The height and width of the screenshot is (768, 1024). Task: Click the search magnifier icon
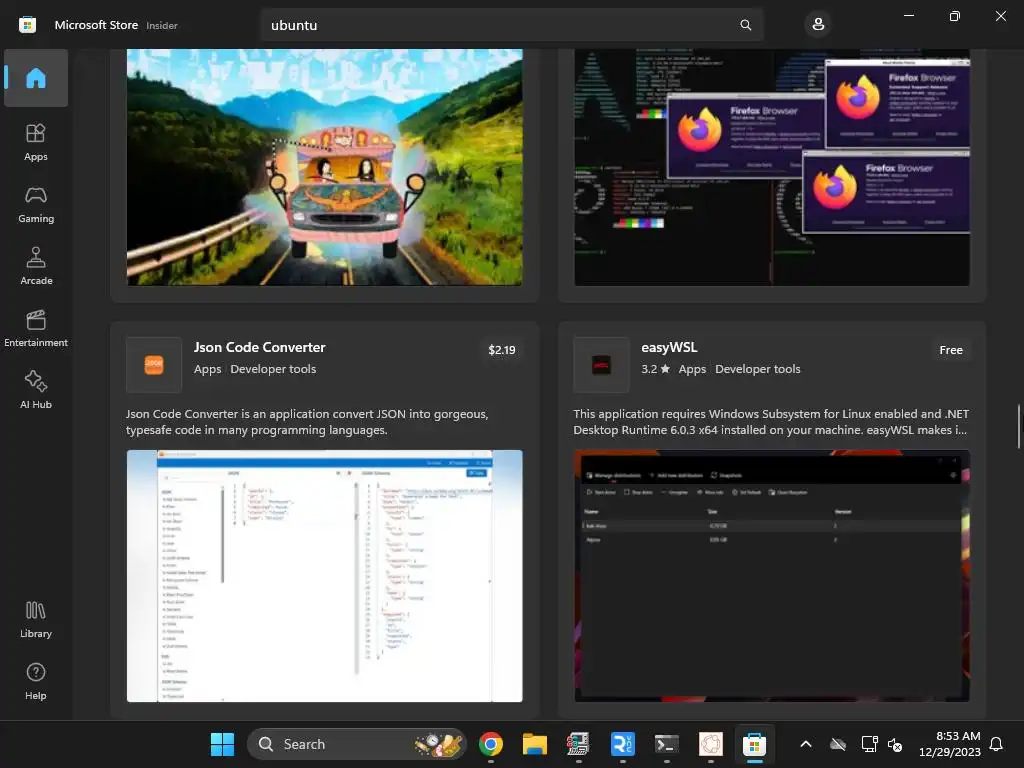tap(745, 25)
